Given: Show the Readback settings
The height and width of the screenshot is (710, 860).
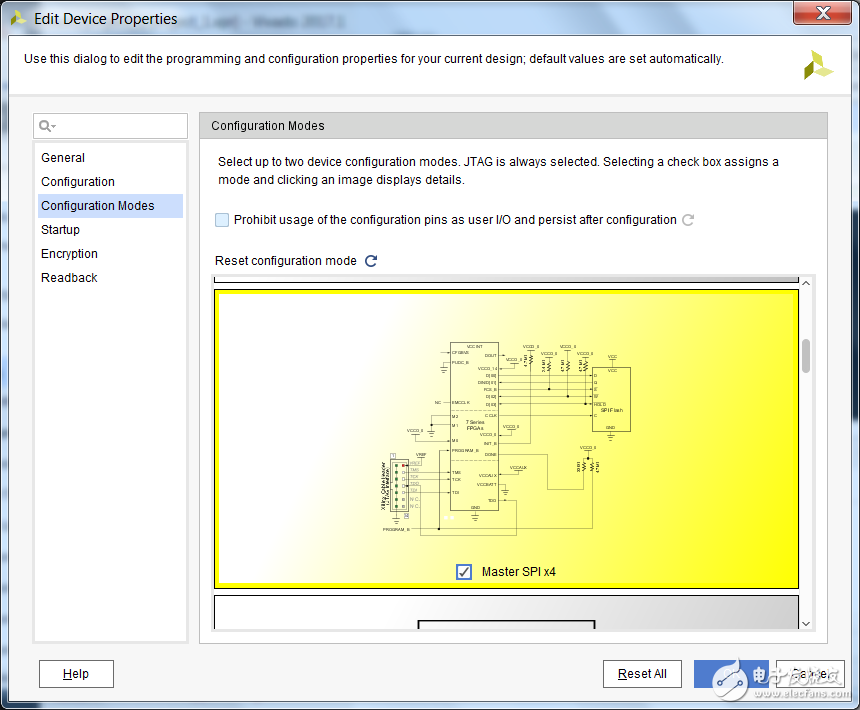Looking at the screenshot, I should point(69,278).
